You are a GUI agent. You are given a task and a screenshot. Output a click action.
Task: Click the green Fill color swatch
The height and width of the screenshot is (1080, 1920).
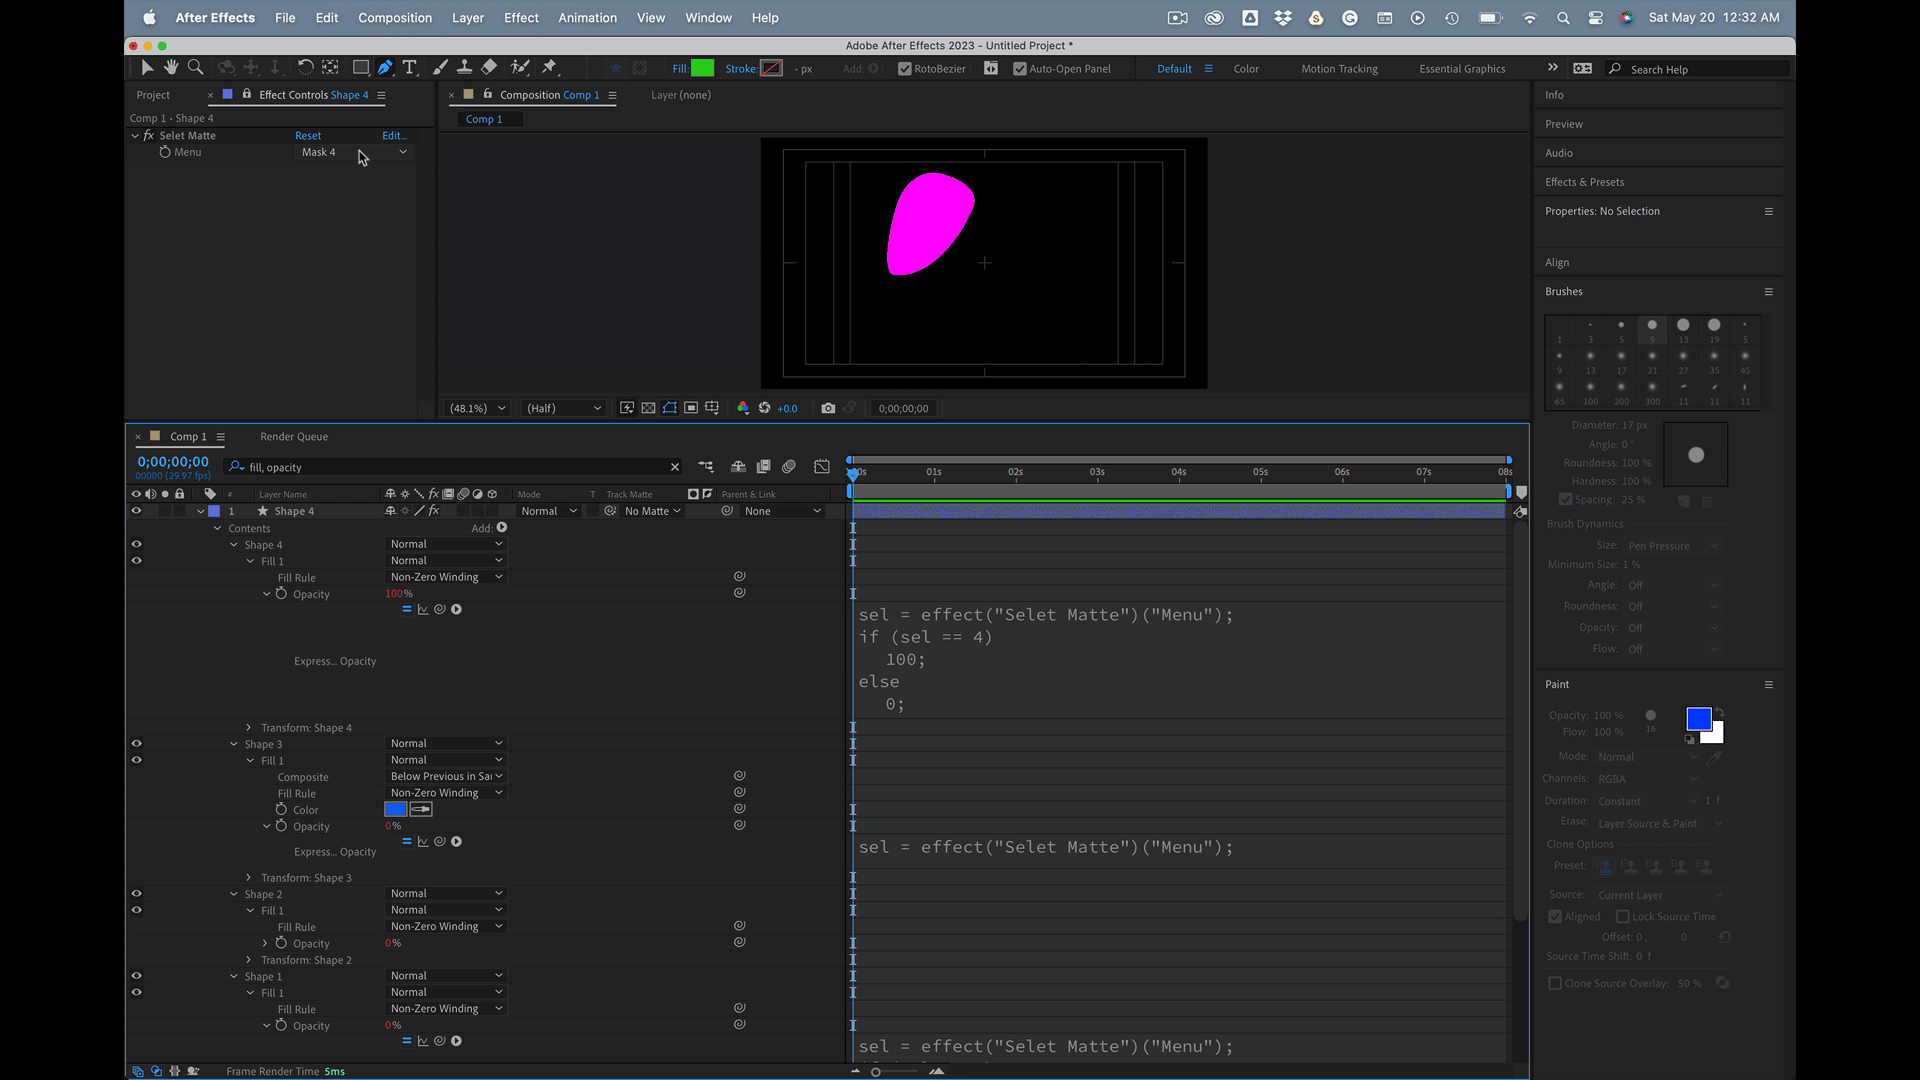tap(703, 69)
